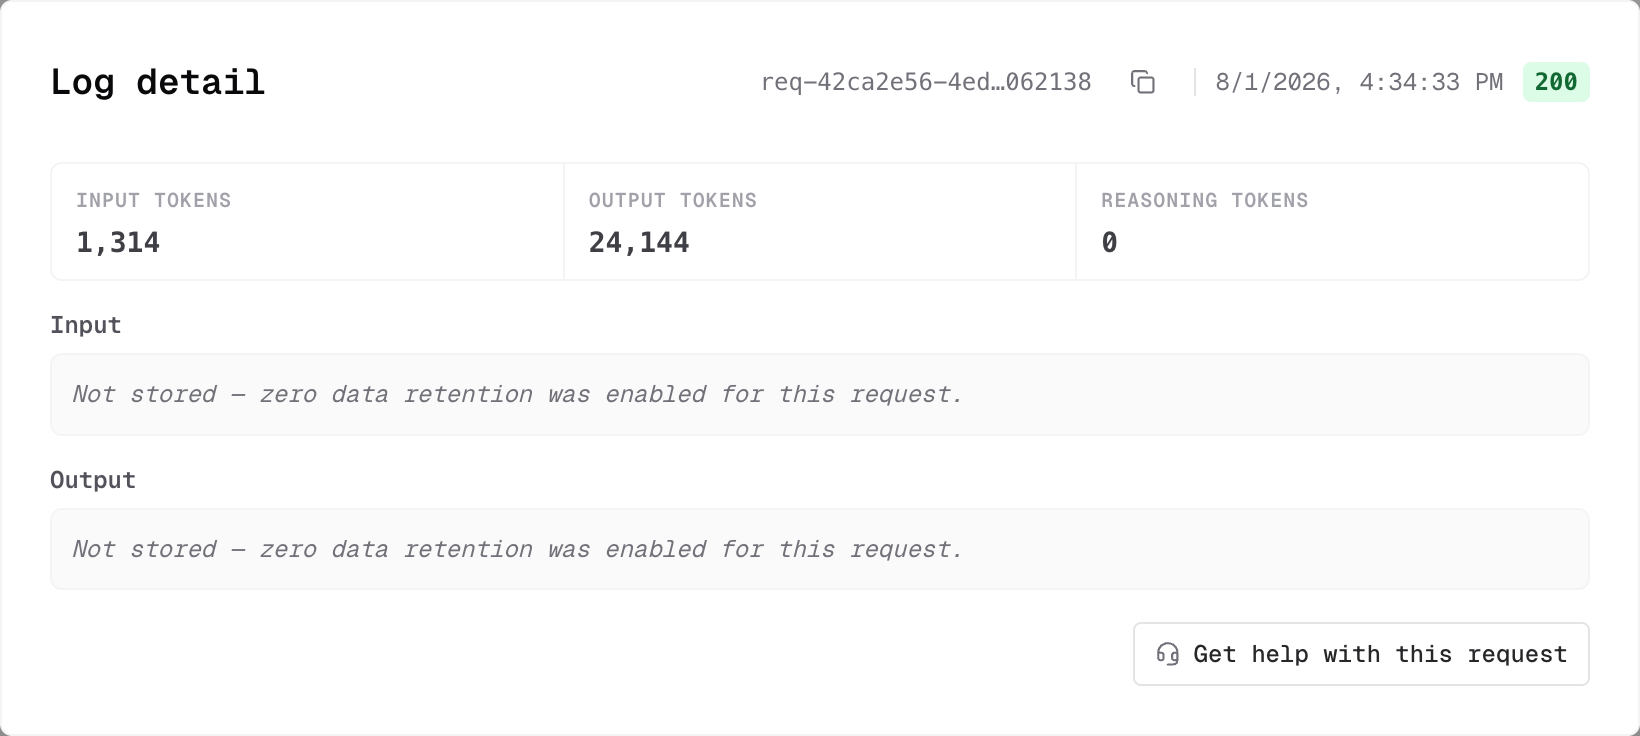Click the INPUT TOKENS caption

coord(154,201)
